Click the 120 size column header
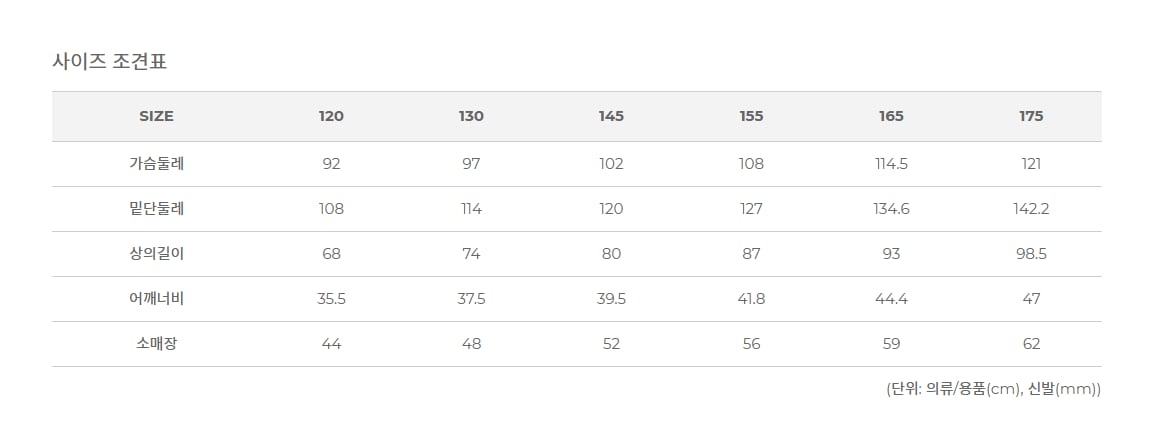 point(331,116)
